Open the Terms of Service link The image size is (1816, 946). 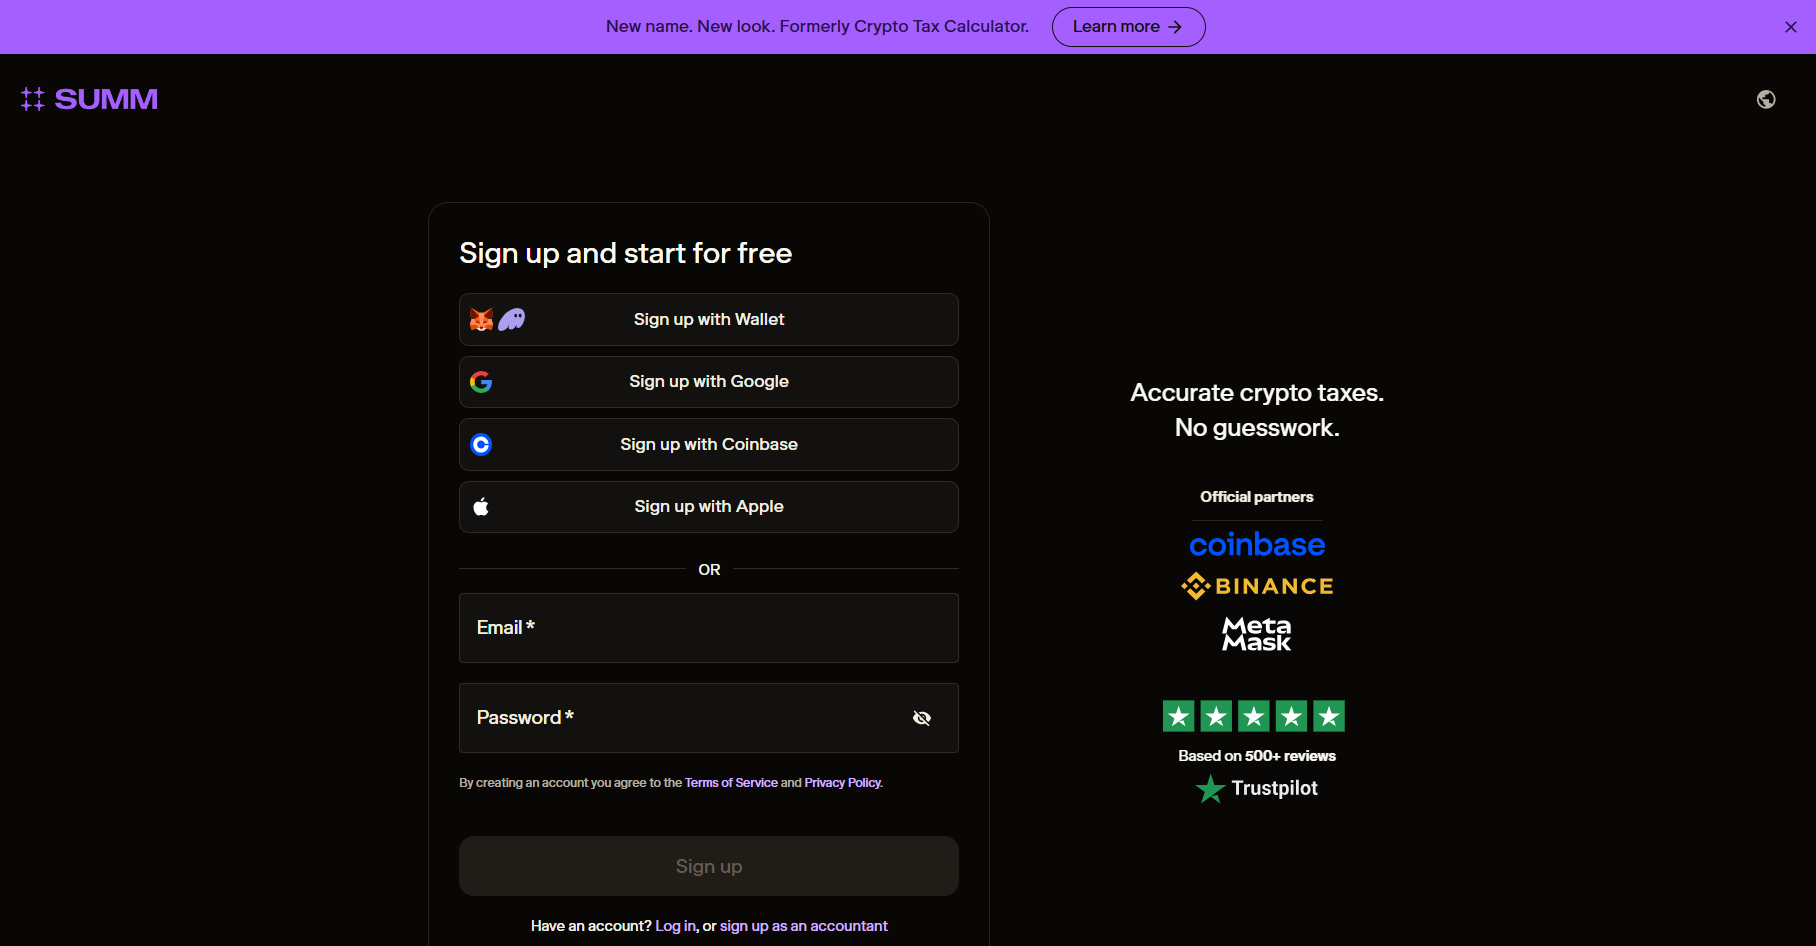click(x=730, y=783)
